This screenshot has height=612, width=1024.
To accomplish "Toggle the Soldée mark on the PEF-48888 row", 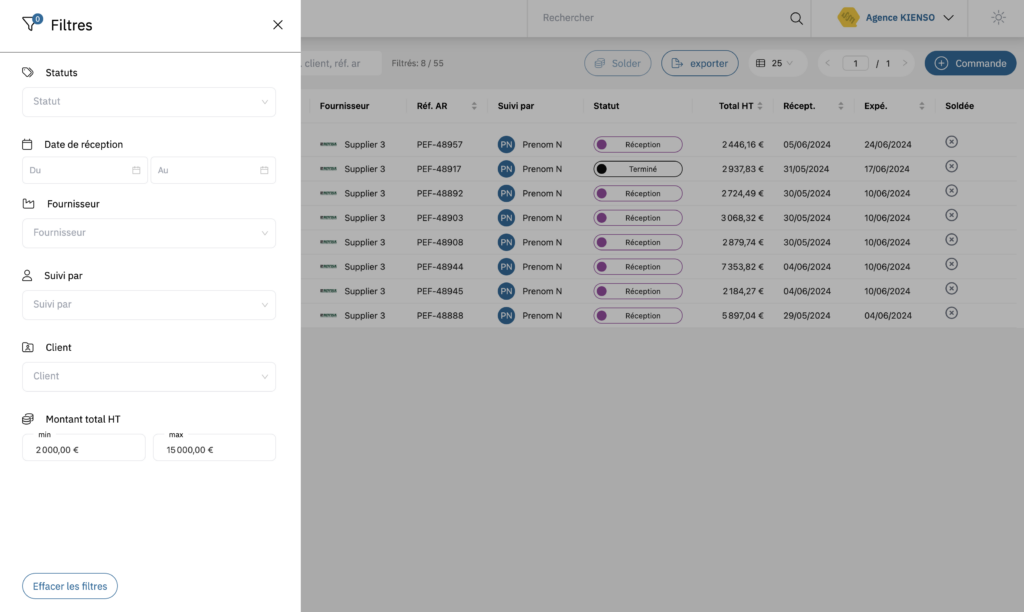I will [951, 312].
